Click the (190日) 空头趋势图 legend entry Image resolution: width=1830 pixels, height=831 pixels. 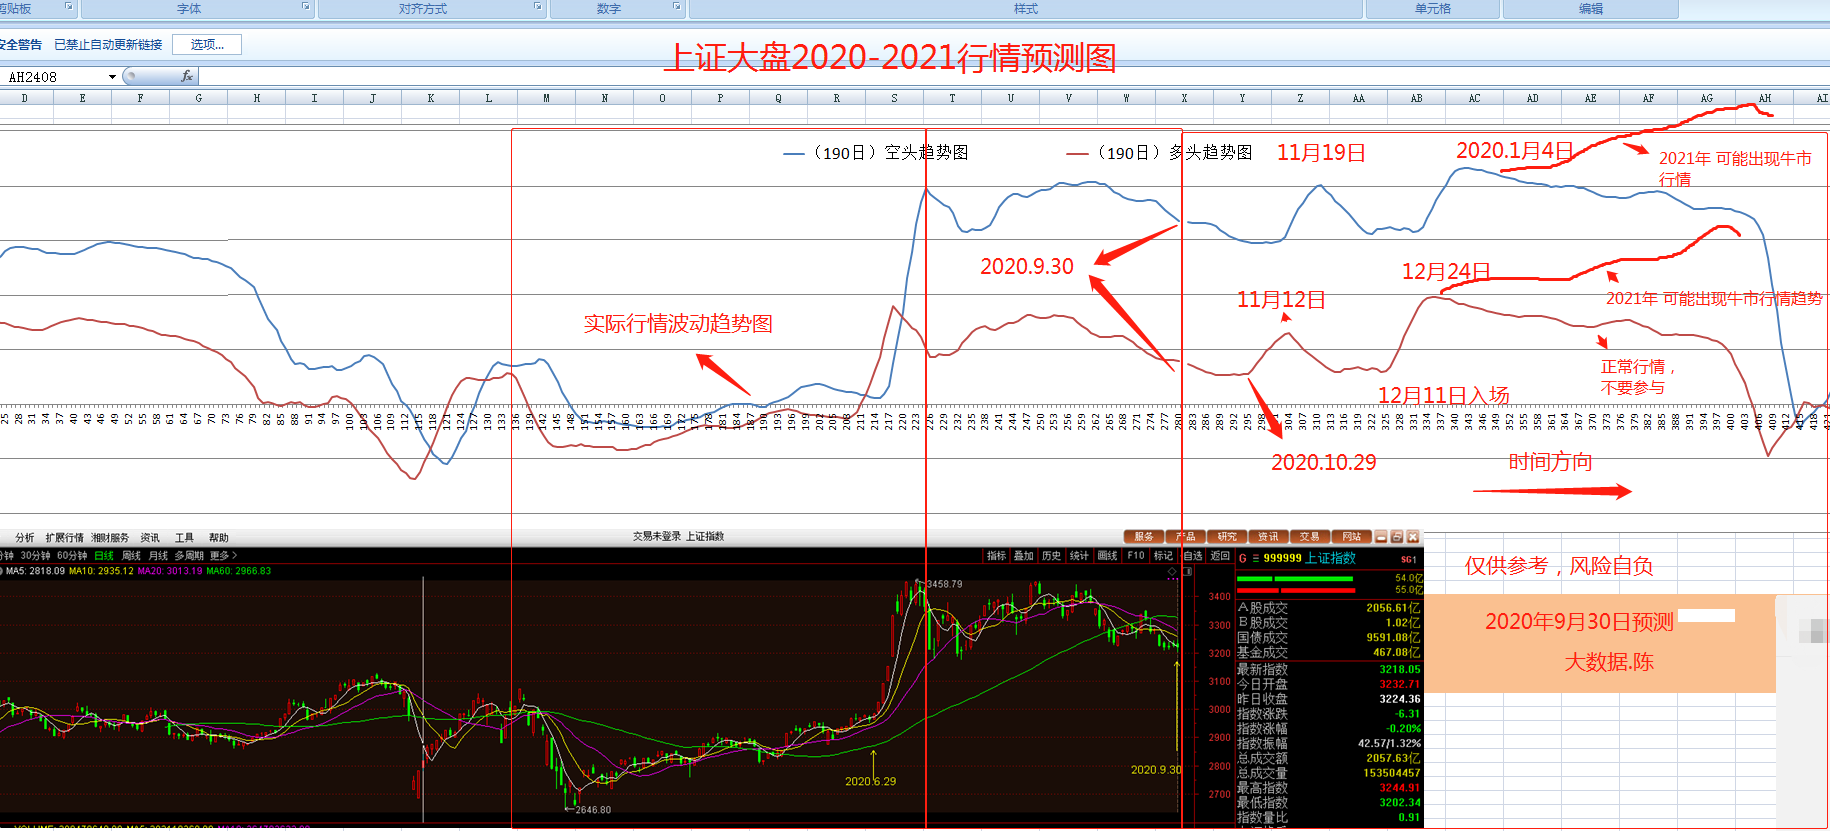[x=876, y=153]
